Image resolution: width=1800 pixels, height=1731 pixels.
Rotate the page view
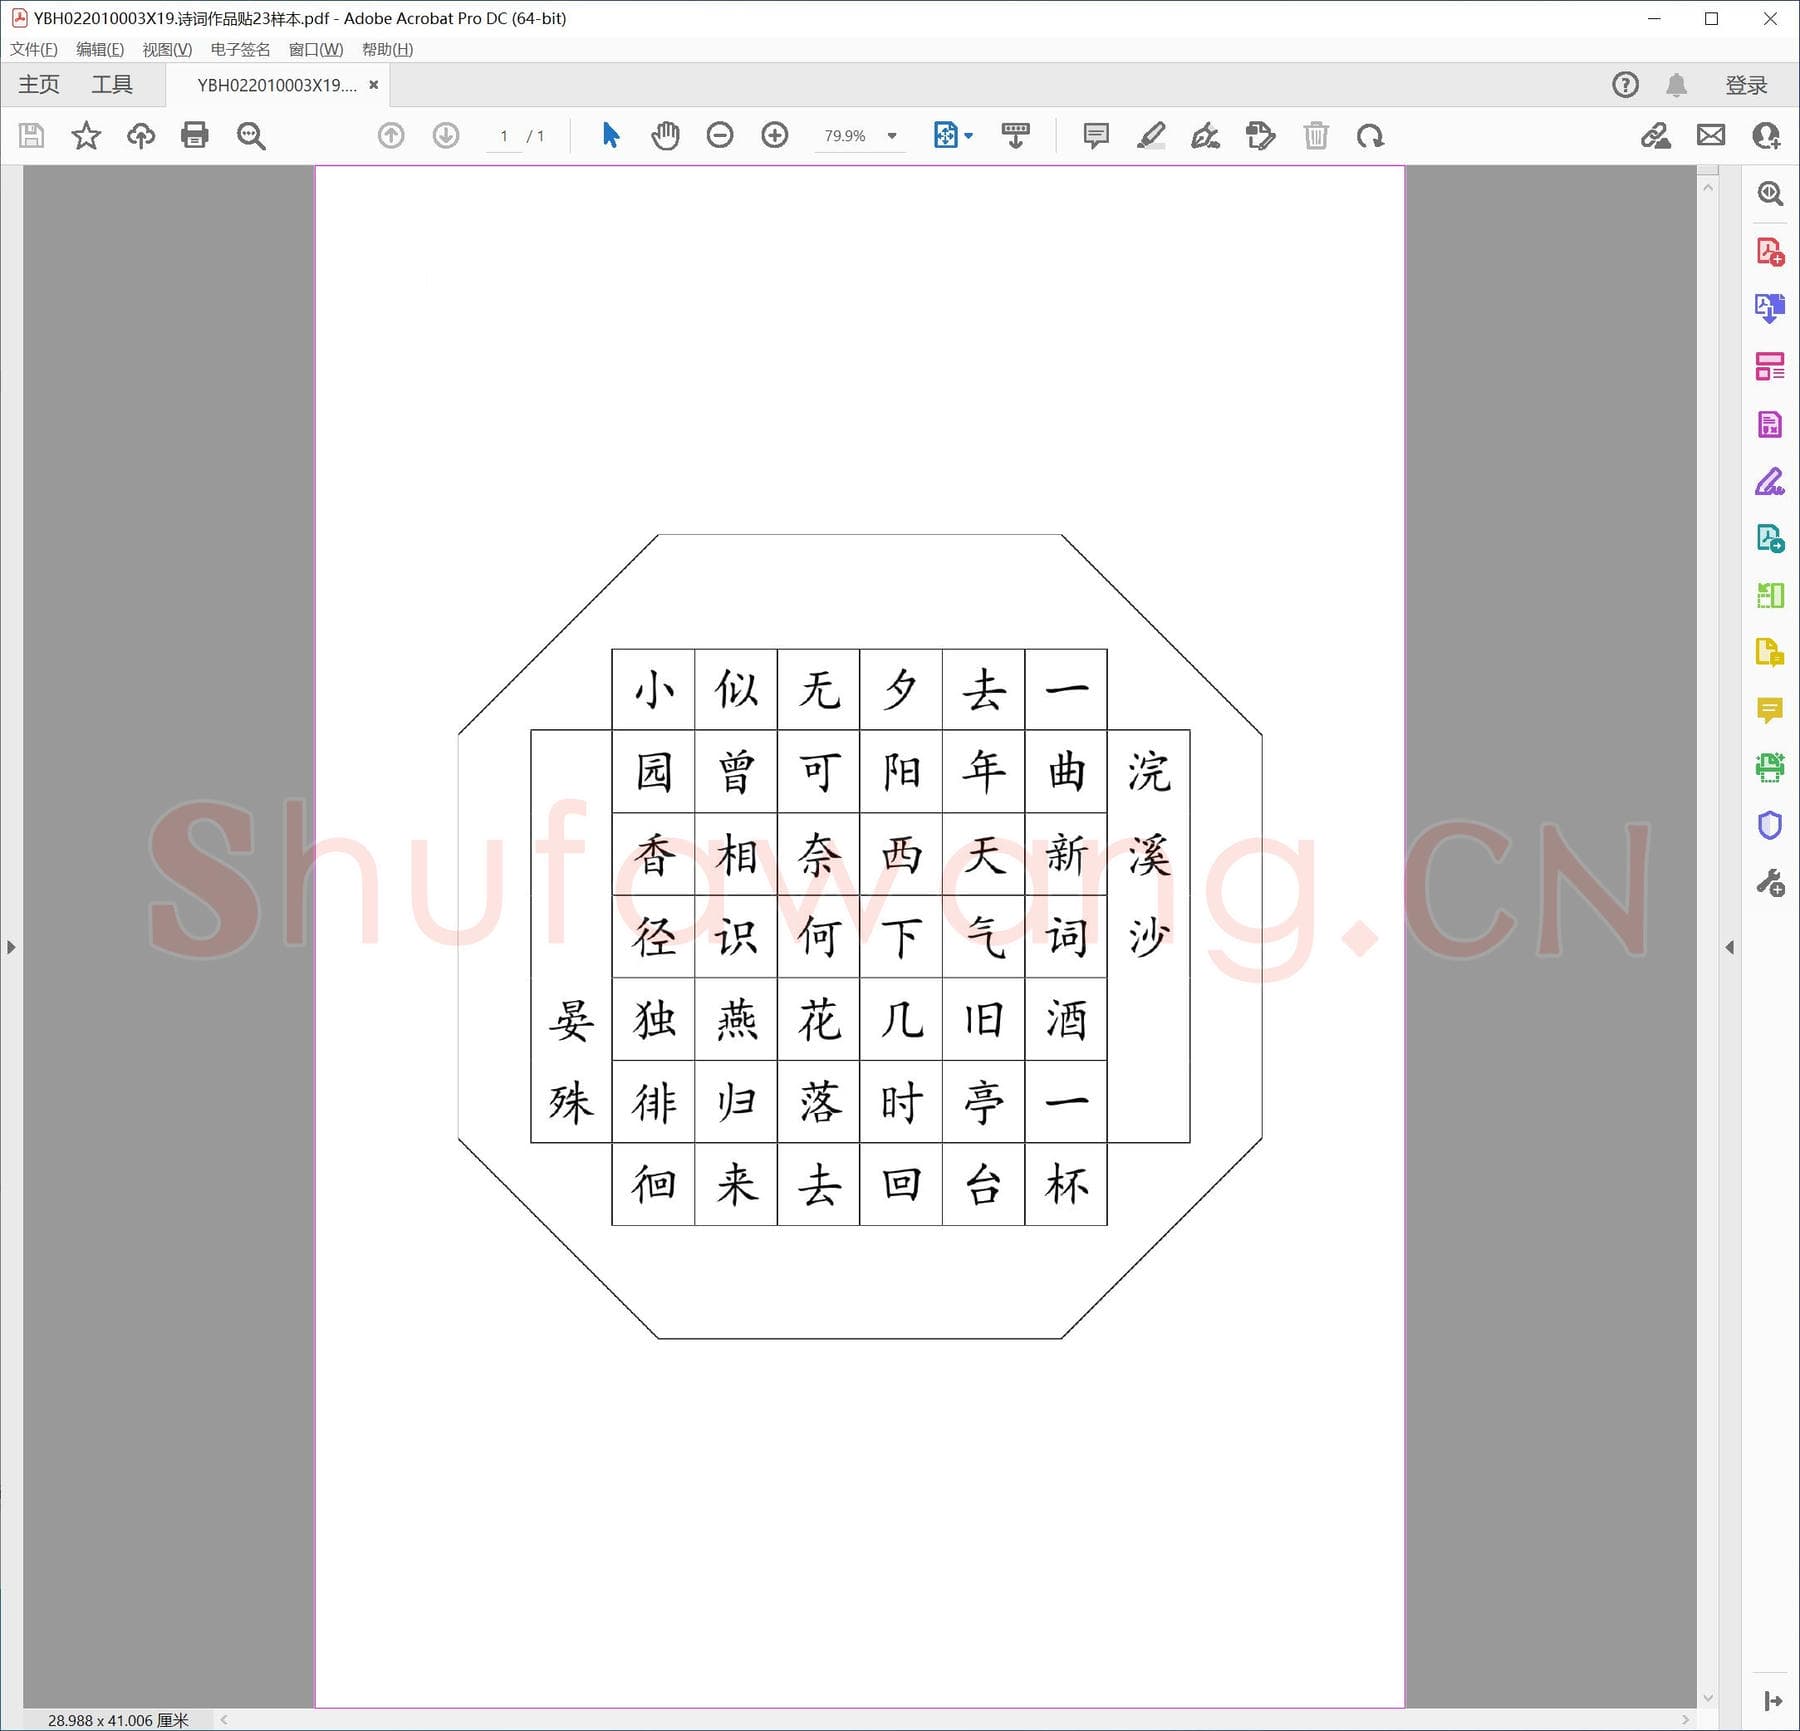click(x=1371, y=135)
